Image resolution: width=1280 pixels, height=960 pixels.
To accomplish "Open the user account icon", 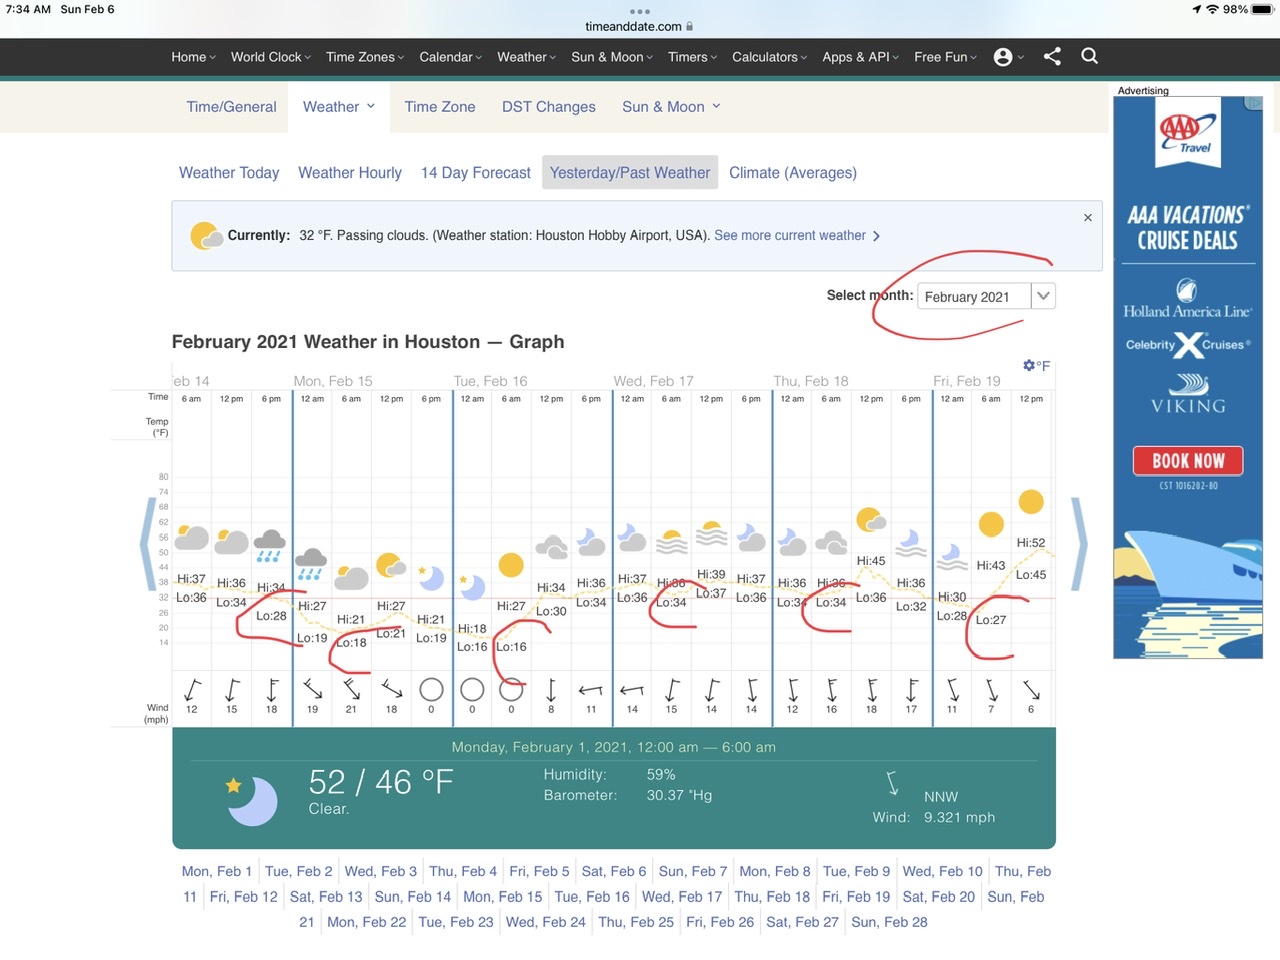I will pyautogui.click(x=1003, y=57).
